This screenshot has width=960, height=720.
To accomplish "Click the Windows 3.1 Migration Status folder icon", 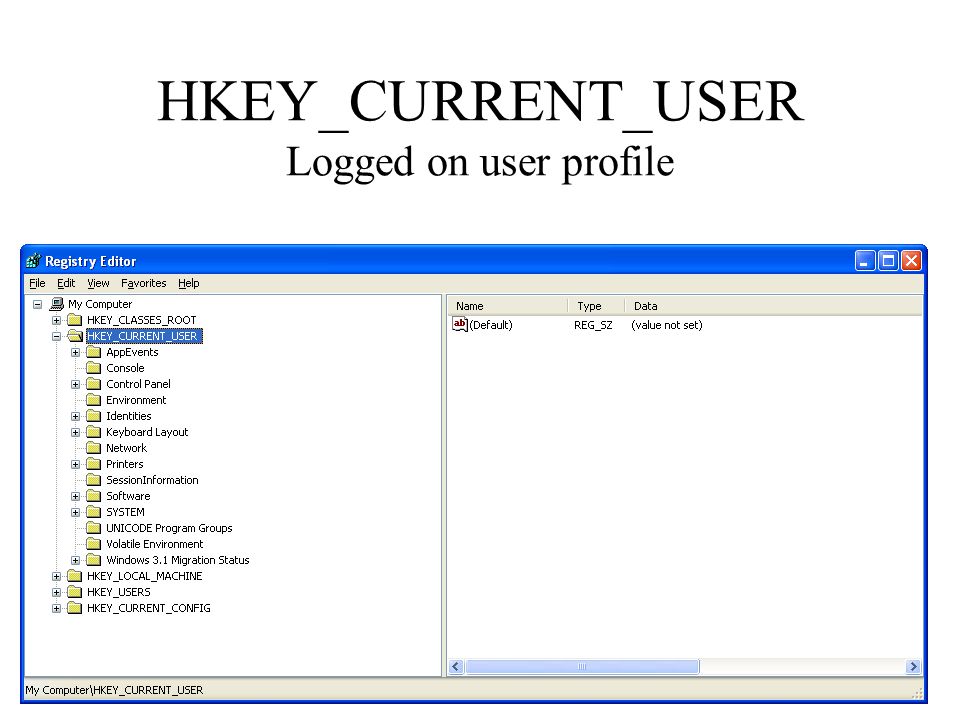I will click(94, 560).
